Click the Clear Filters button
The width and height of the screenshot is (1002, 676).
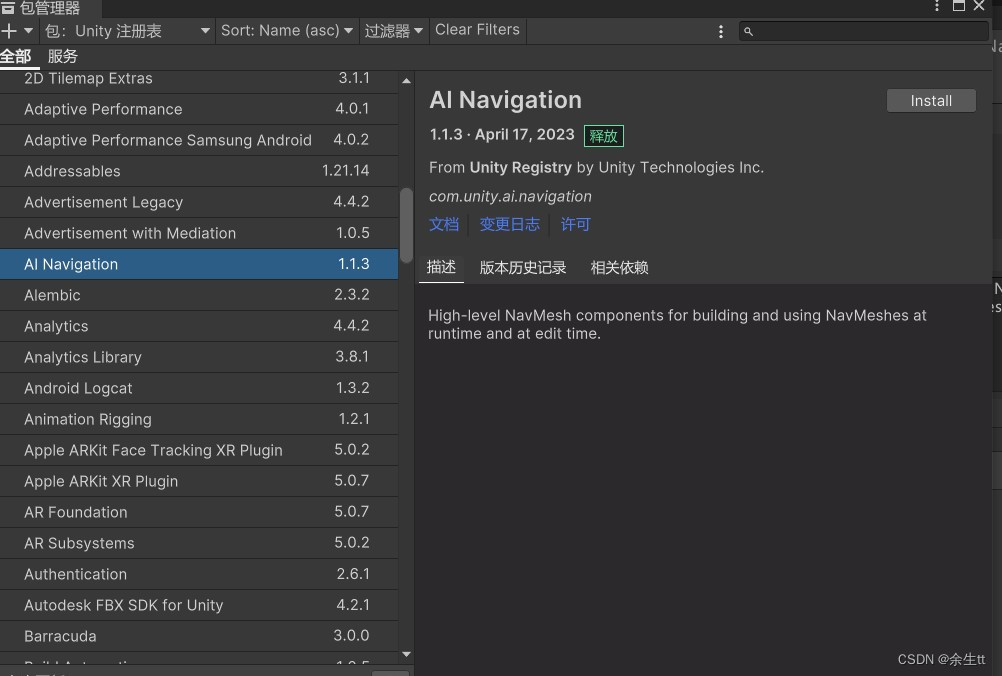click(x=477, y=30)
